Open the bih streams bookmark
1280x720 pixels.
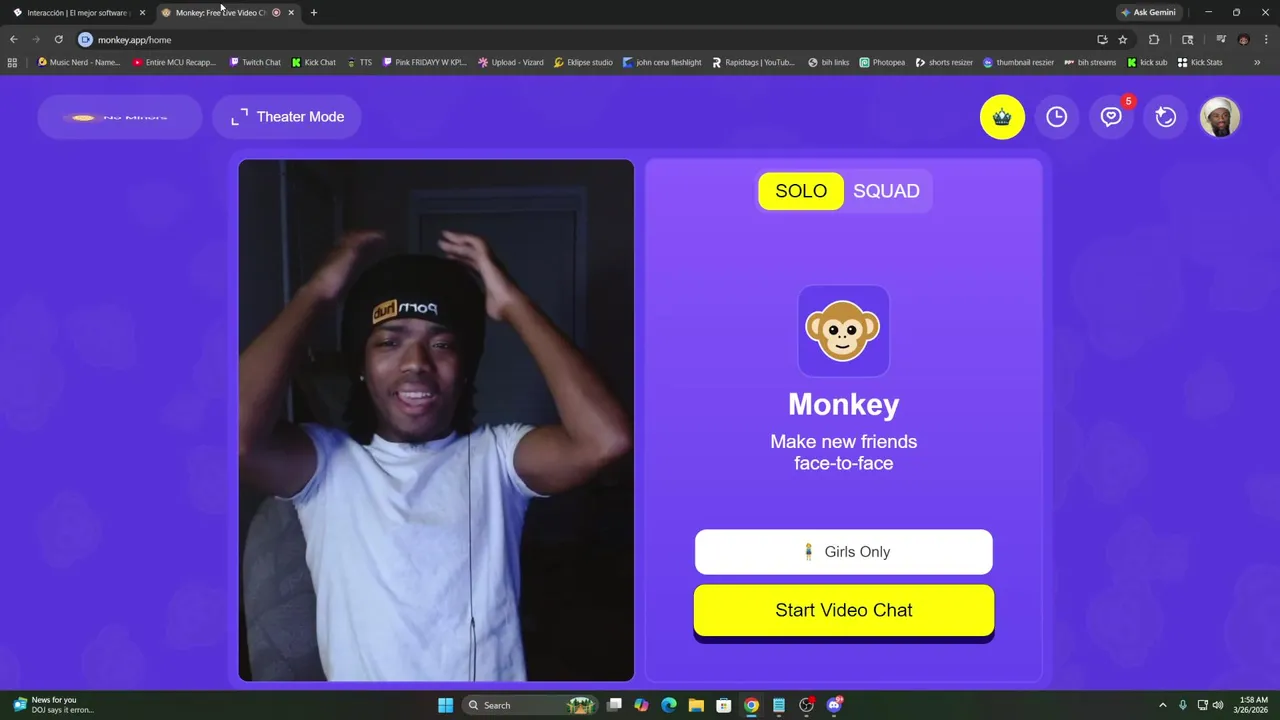pyautogui.click(x=1090, y=62)
